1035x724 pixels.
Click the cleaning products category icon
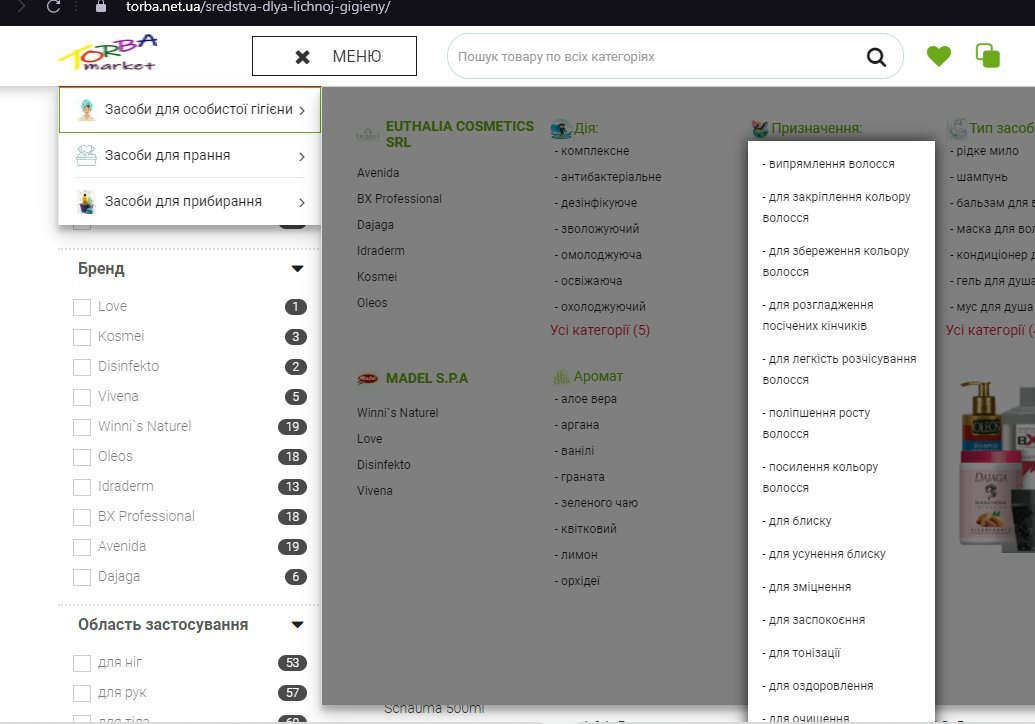[x=86, y=202]
